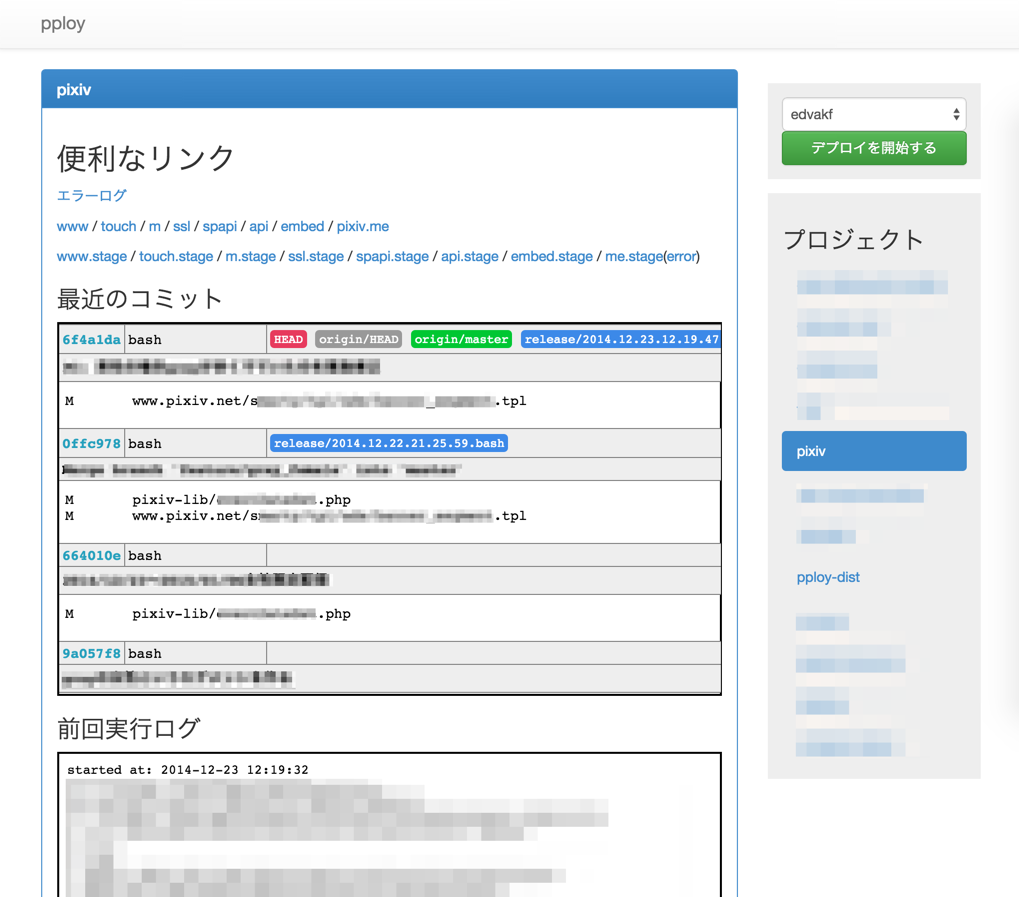
Task: Click the red HEAD tag
Action: 289,339
